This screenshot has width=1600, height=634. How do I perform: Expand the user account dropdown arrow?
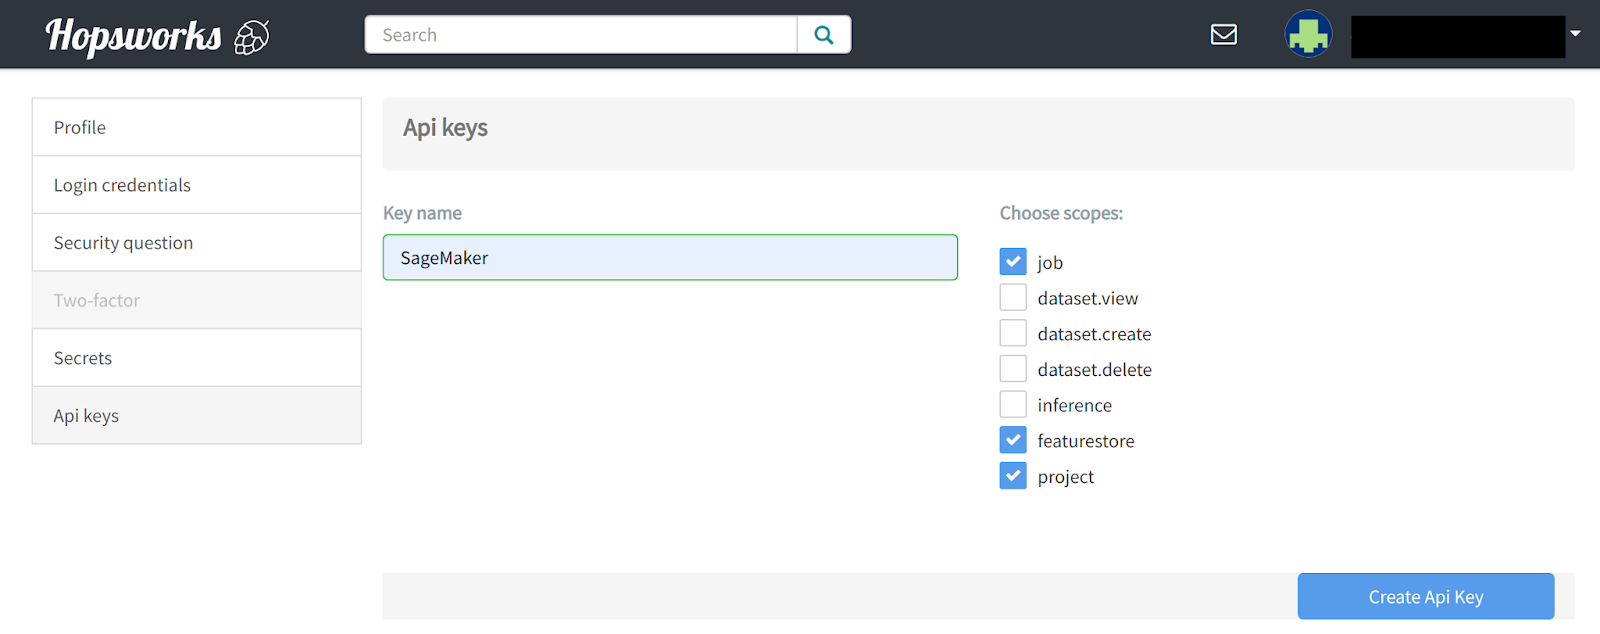pyautogui.click(x=1575, y=34)
